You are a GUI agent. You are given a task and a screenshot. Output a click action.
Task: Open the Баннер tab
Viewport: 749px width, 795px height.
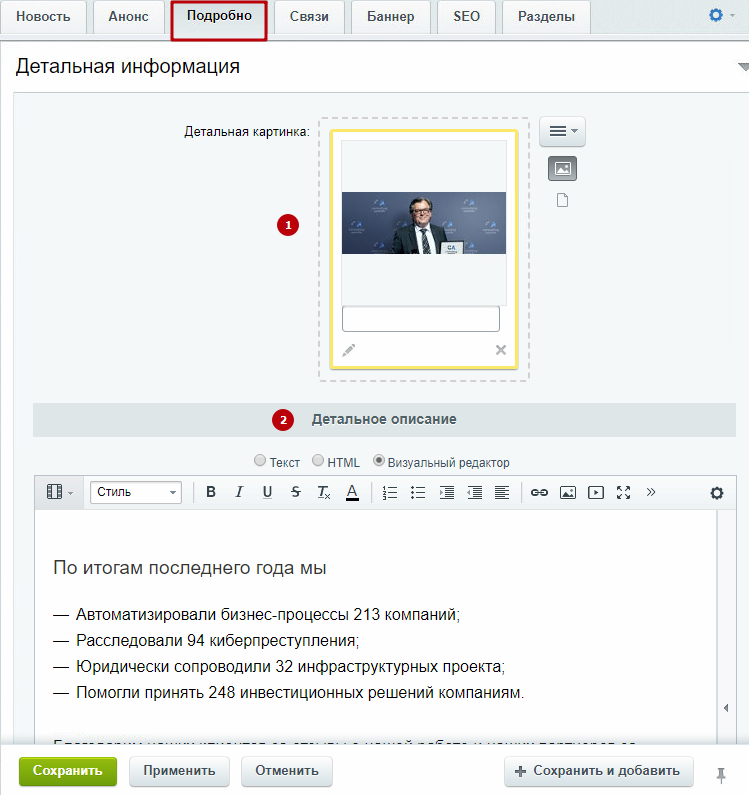[x=390, y=17]
